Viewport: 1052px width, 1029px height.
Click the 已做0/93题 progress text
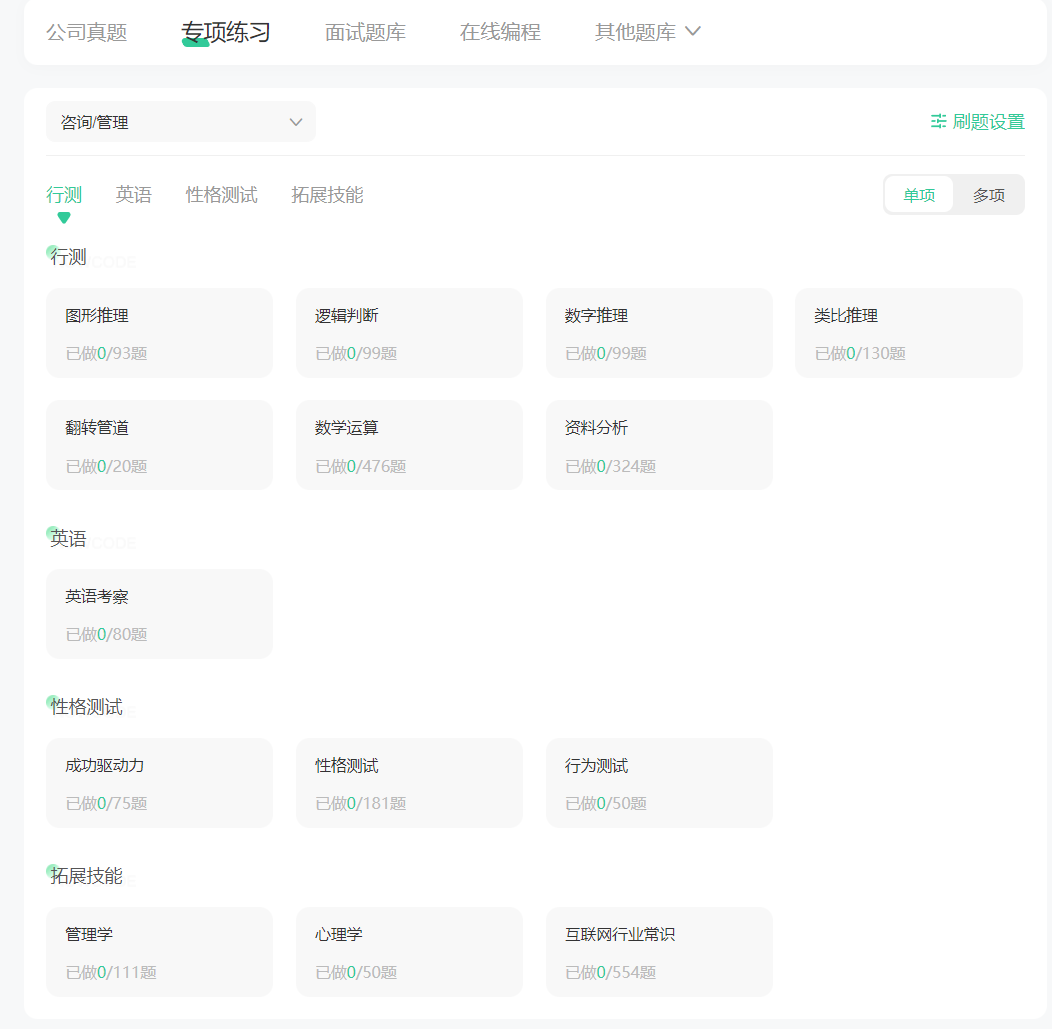[x=107, y=354]
